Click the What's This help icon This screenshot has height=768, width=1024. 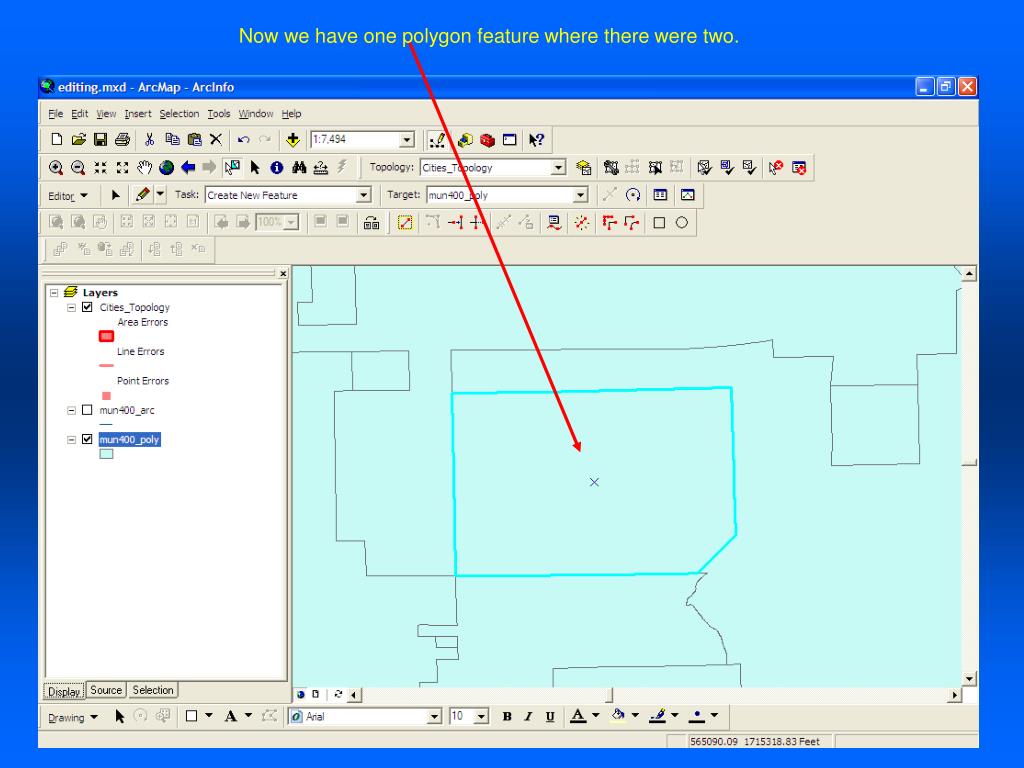(x=537, y=140)
